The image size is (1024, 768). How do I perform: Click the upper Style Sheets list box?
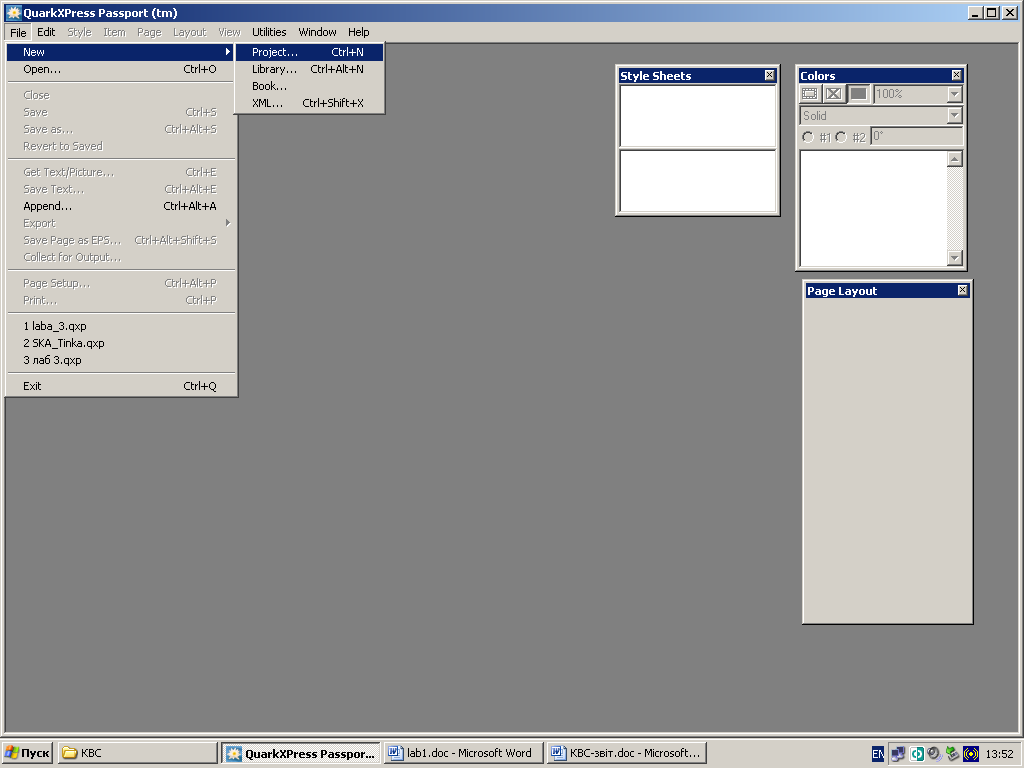[x=697, y=116]
